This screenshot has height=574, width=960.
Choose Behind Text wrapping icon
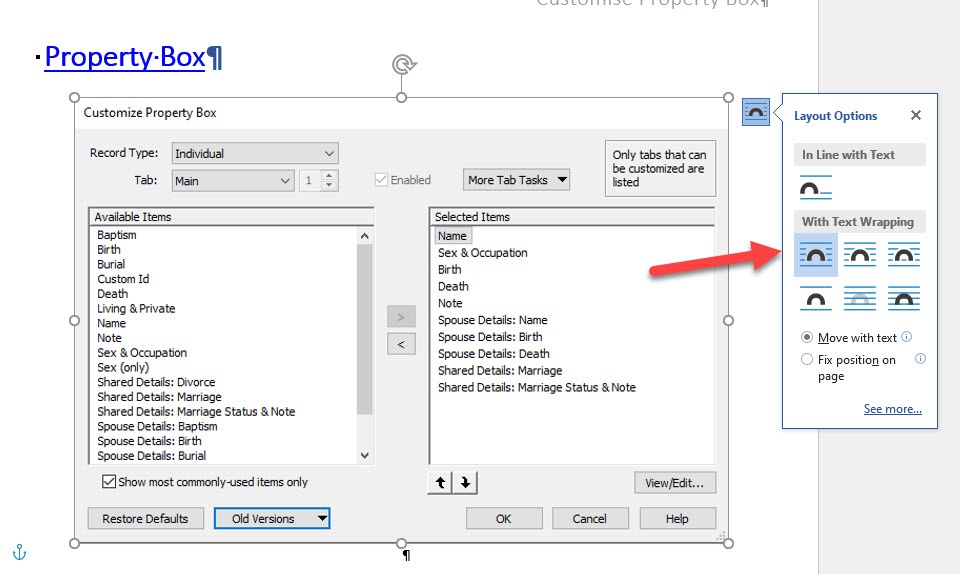coord(860,299)
